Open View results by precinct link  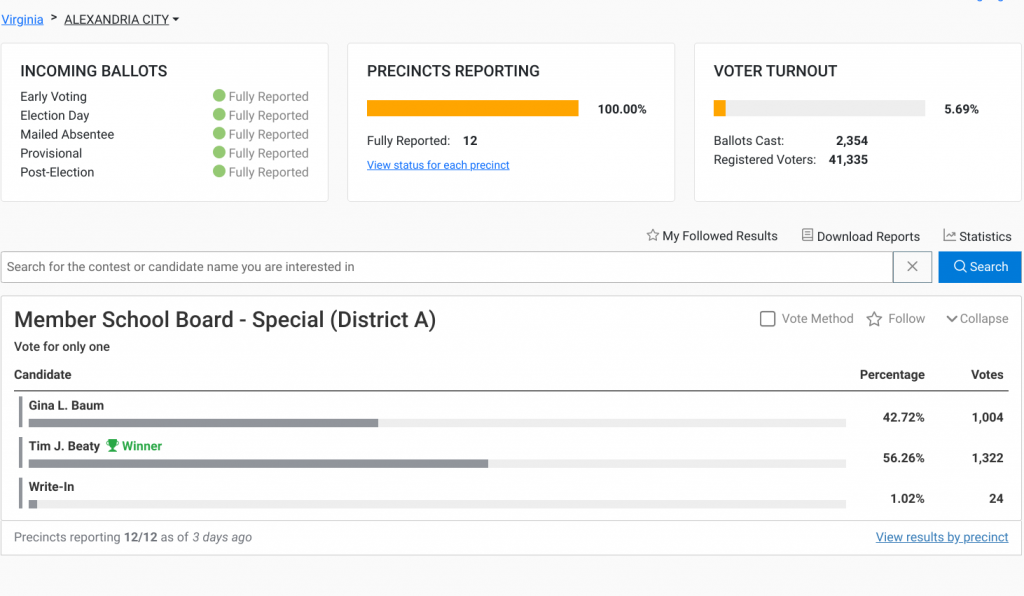pyautogui.click(x=941, y=537)
